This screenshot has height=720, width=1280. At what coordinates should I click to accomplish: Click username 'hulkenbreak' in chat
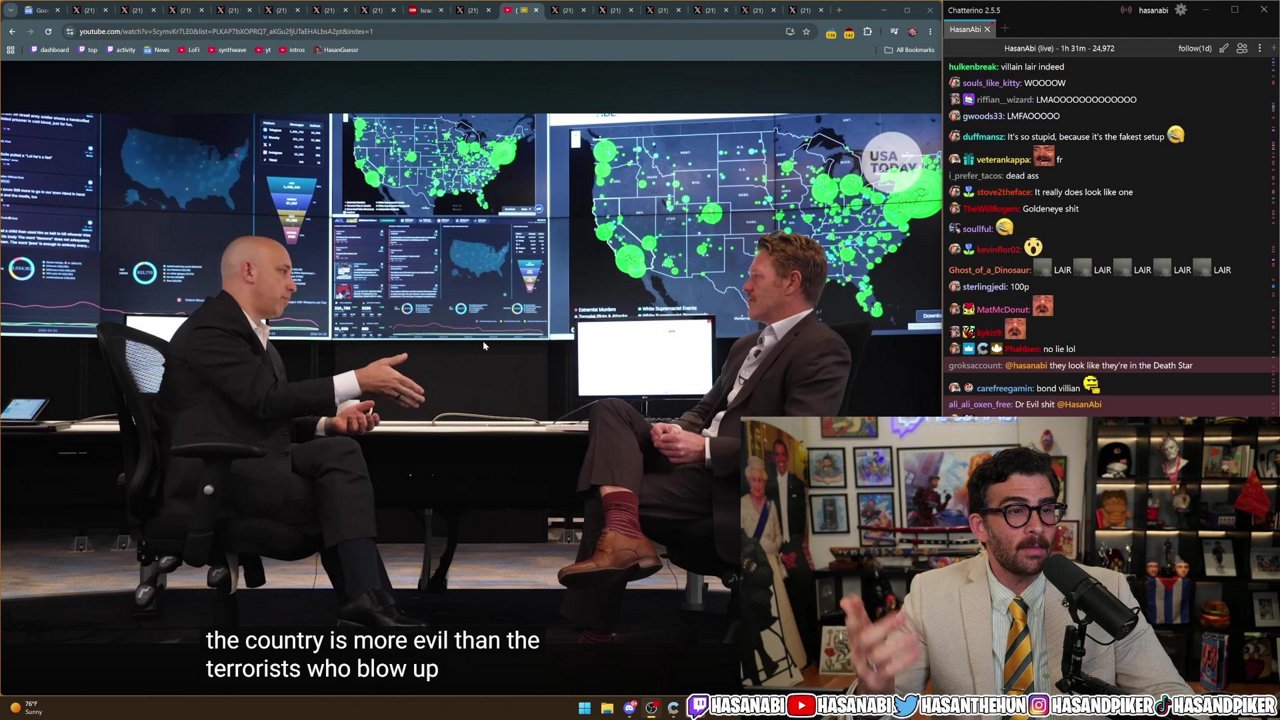tap(973, 66)
